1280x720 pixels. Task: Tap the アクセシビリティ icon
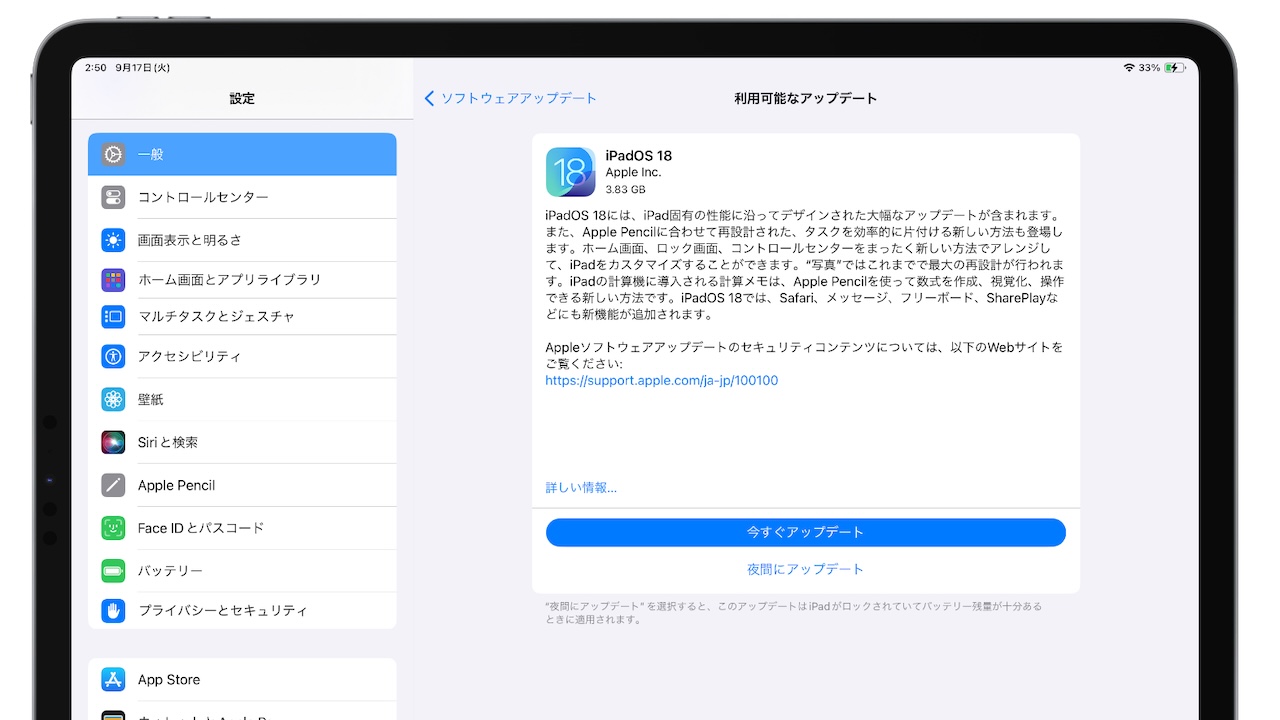coord(113,356)
